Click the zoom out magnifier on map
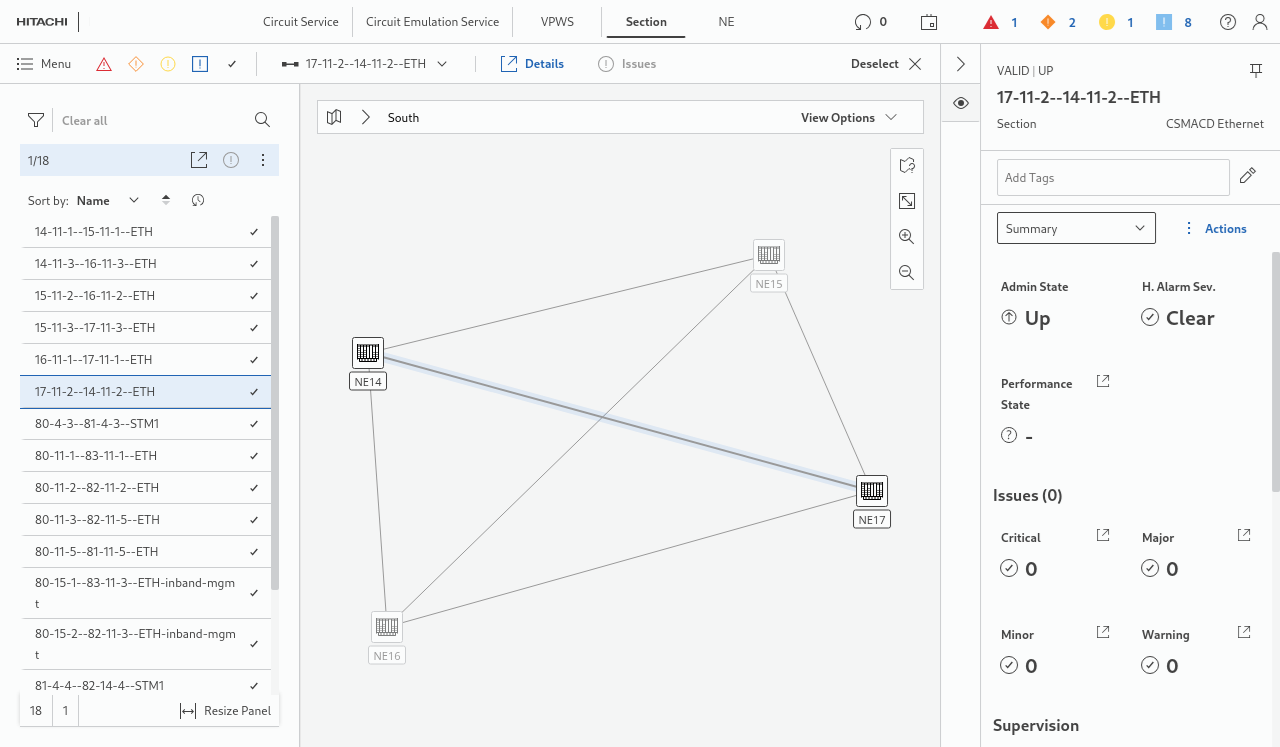 click(x=907, y=272)
